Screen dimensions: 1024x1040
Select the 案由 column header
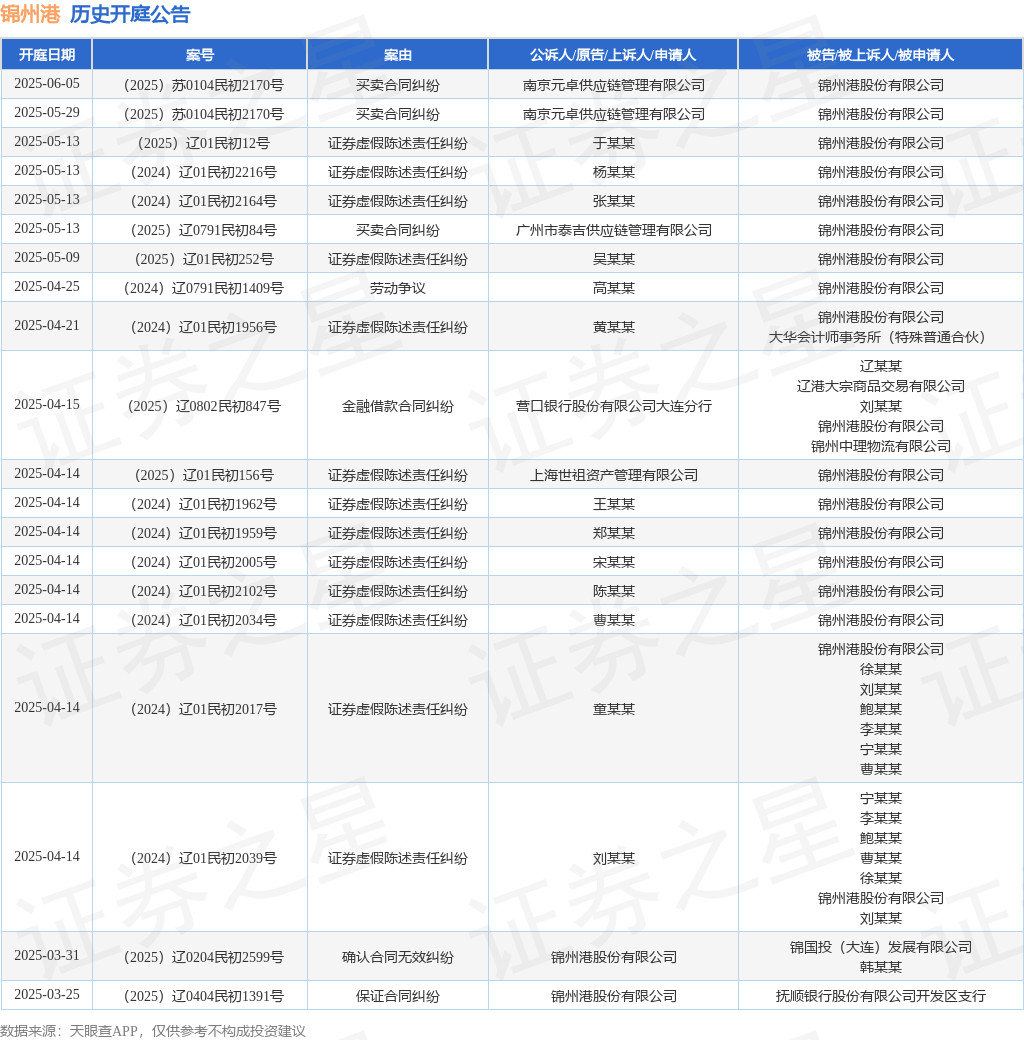[x=398, y=54]
